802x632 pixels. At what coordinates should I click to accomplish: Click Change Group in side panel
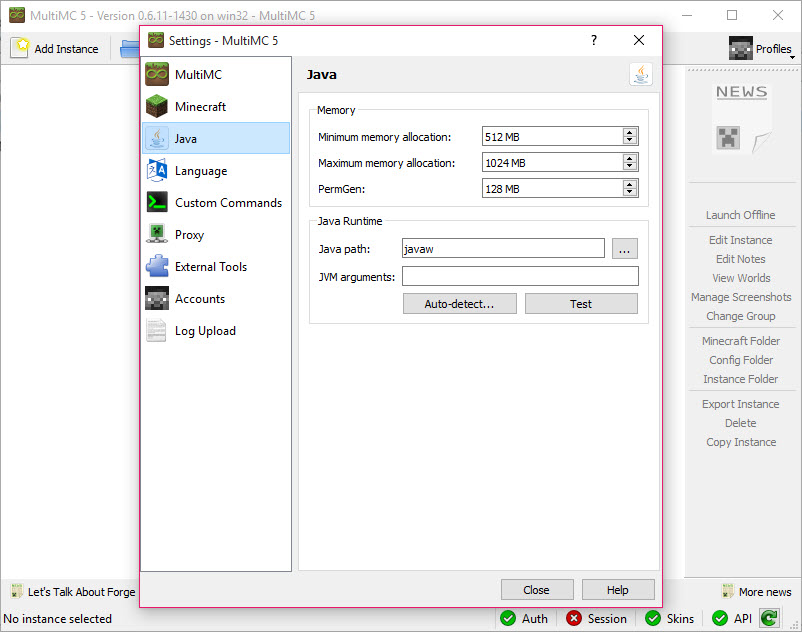click(x=740, y=316)
